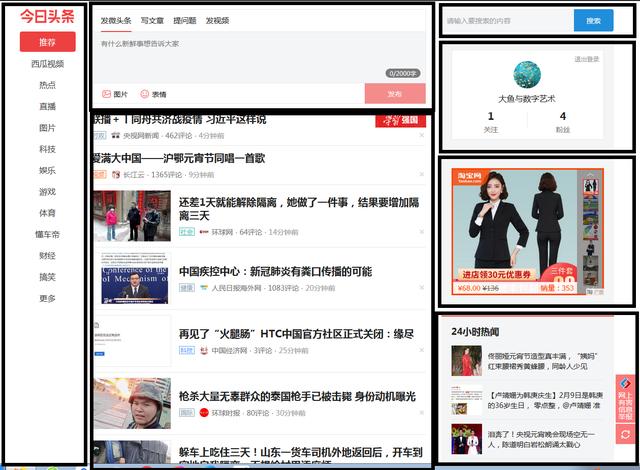This screenshot has width=640, height=470.
Task: Open the 直播 channel
Action: click(48, 106)
